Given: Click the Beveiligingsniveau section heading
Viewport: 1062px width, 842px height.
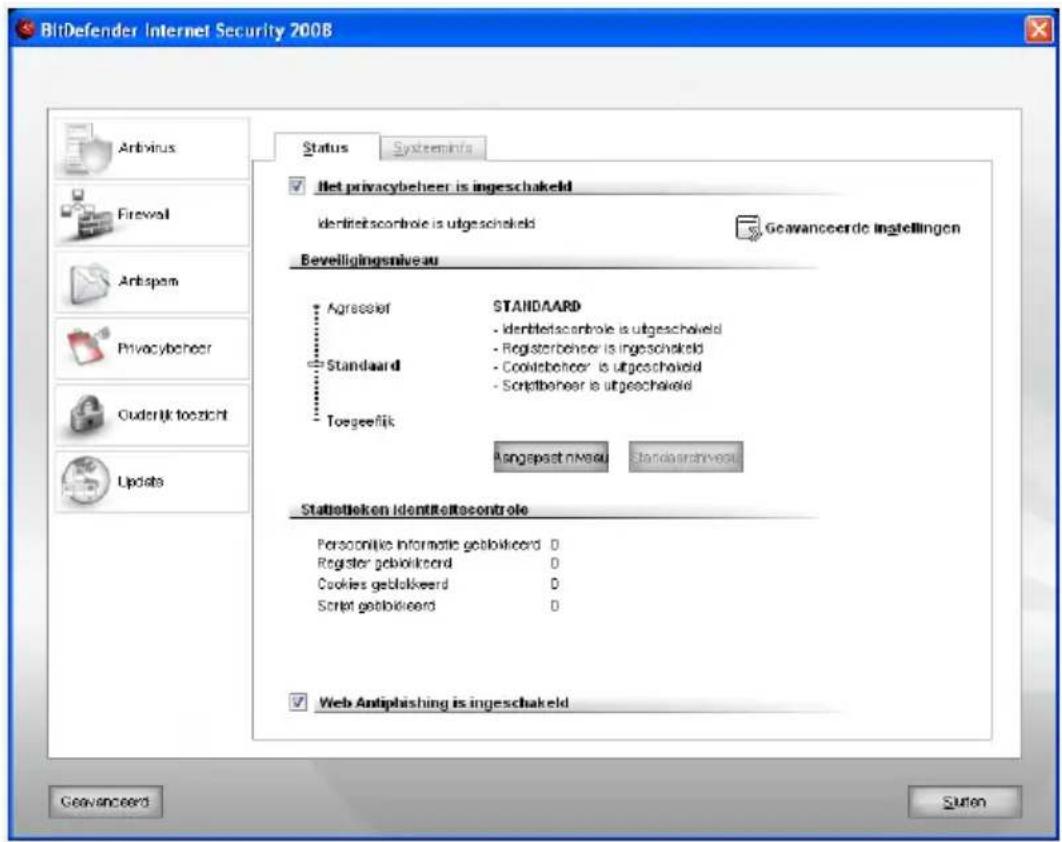Looking at the screenshot, I should tap(369, 260).
